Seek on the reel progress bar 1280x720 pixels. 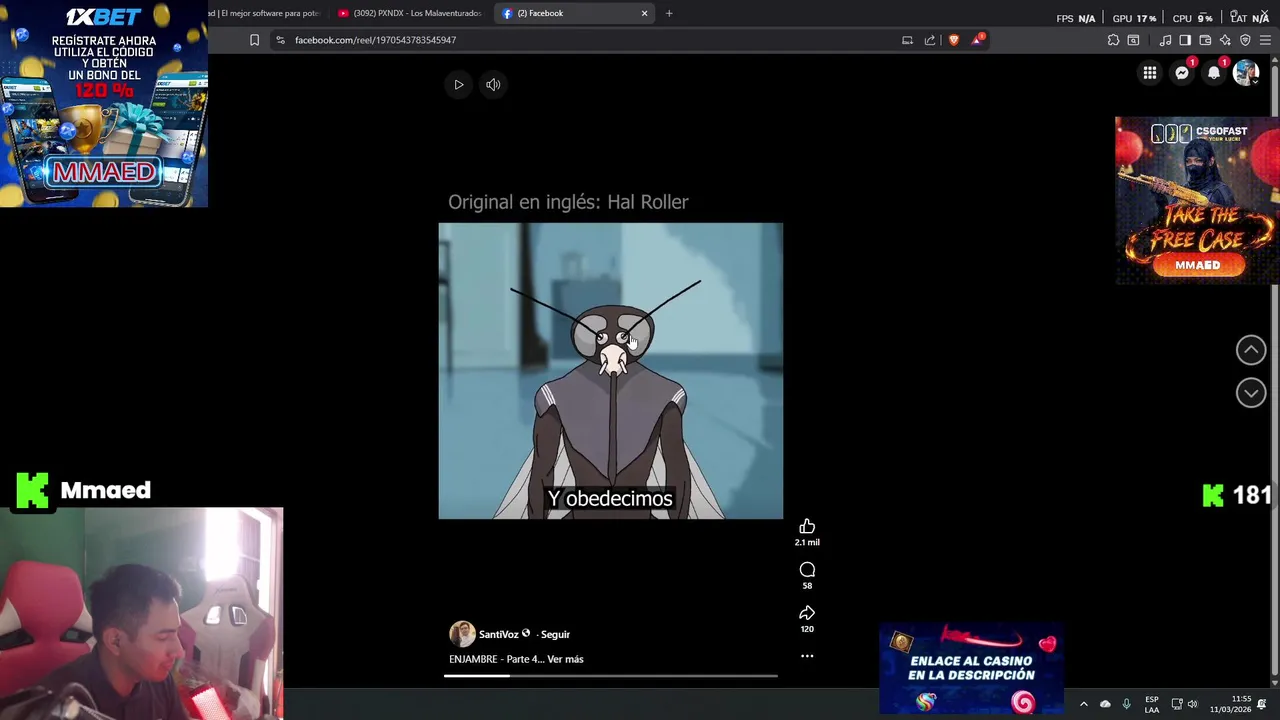click(x=610, y=676)
